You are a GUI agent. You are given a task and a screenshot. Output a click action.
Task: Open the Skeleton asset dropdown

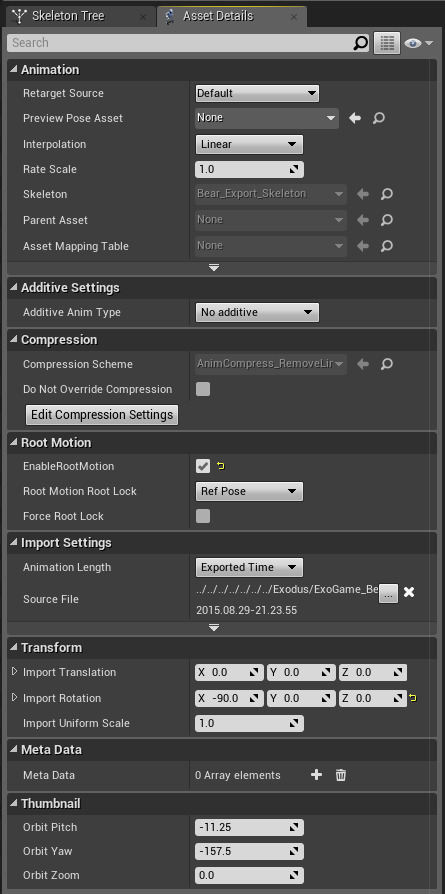tap(270, 194)
